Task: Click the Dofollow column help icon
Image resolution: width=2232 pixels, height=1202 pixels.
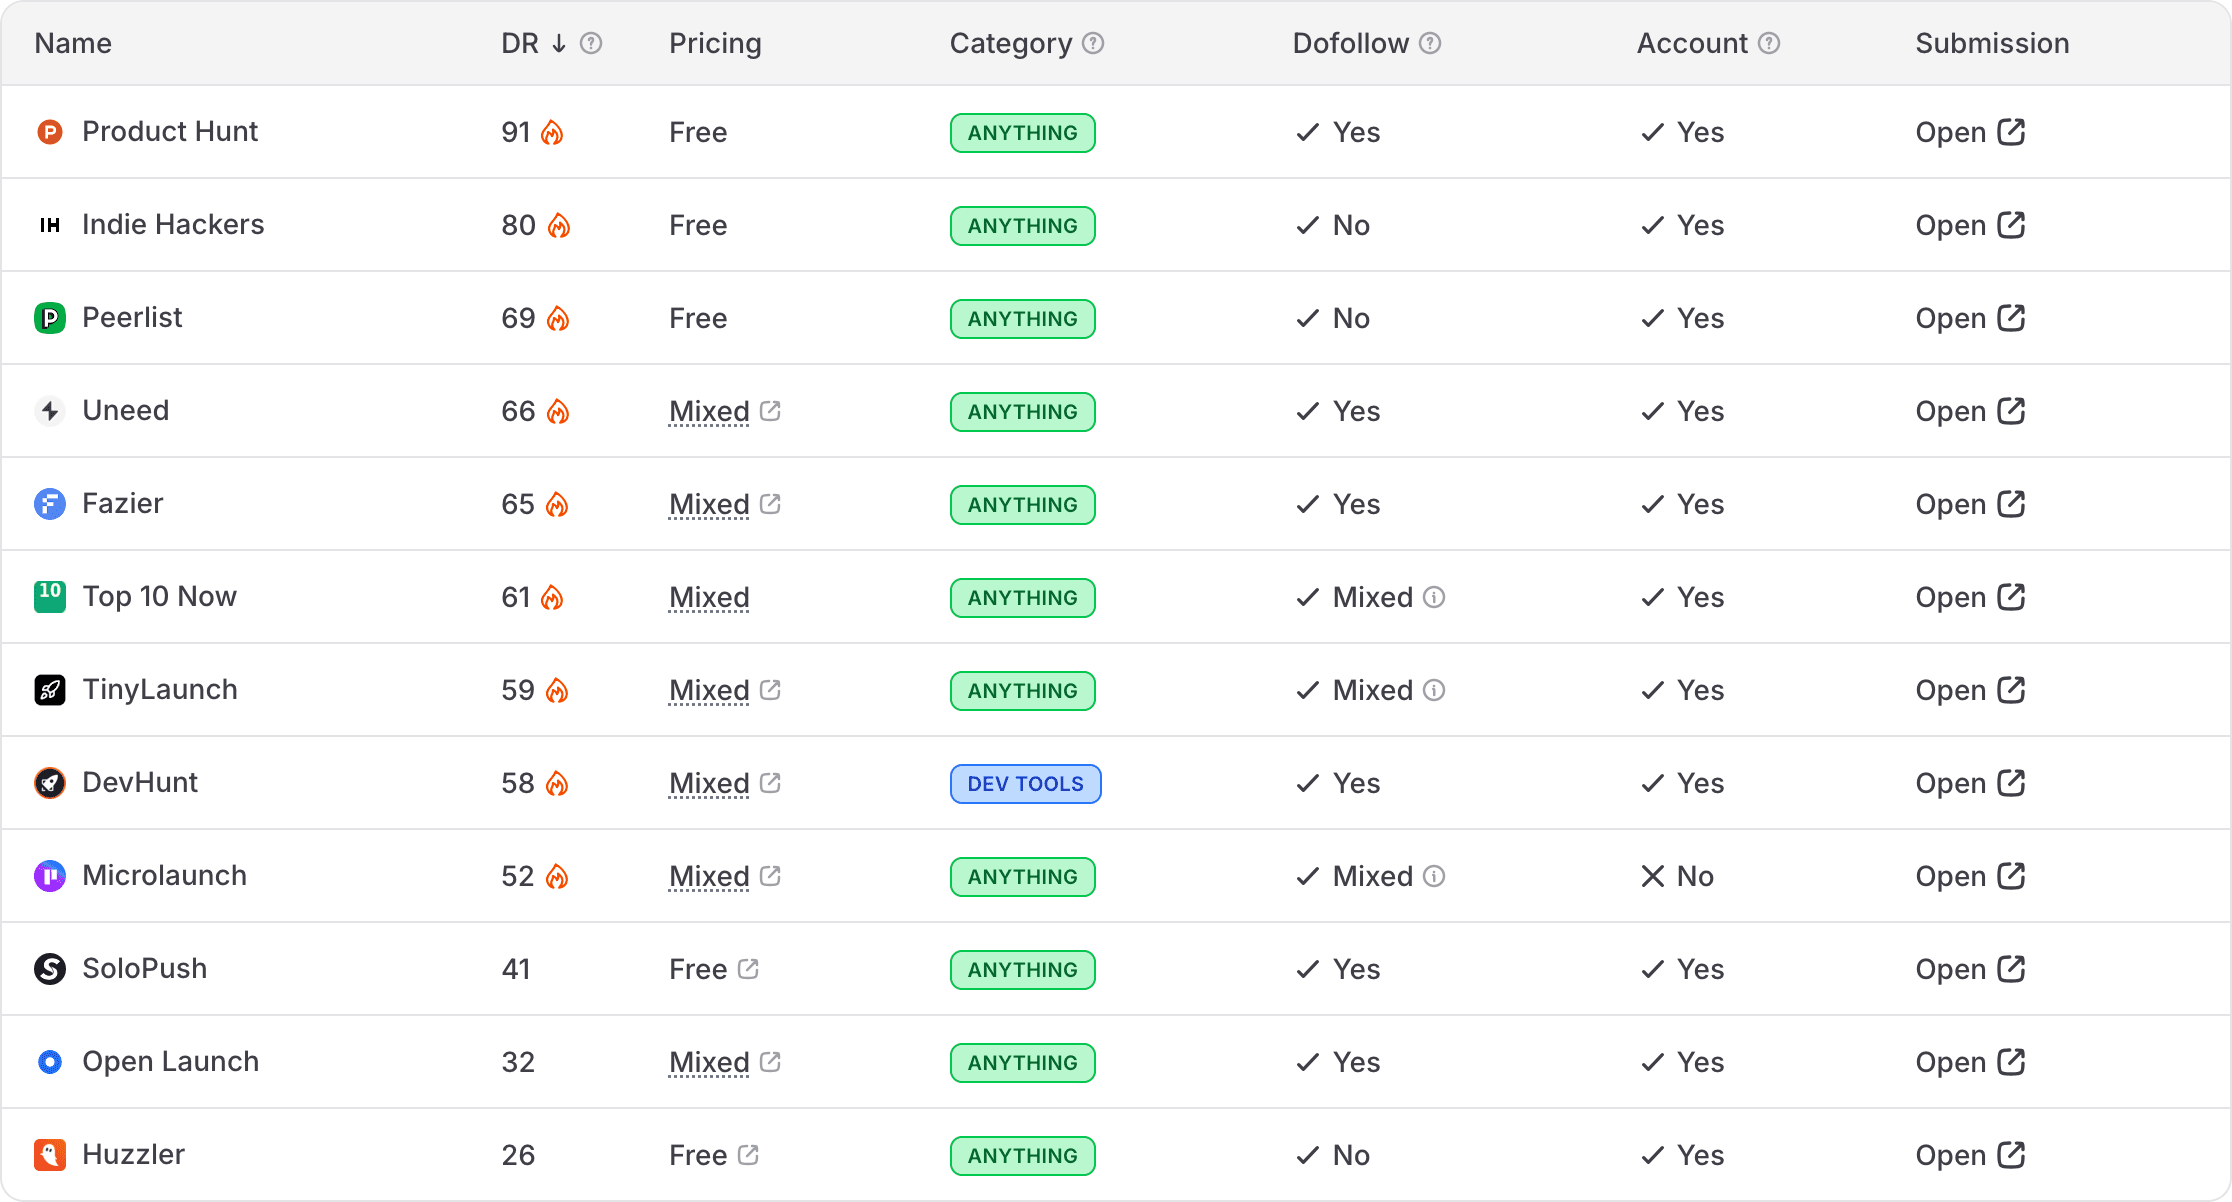Action: [x=1430, y=43]
